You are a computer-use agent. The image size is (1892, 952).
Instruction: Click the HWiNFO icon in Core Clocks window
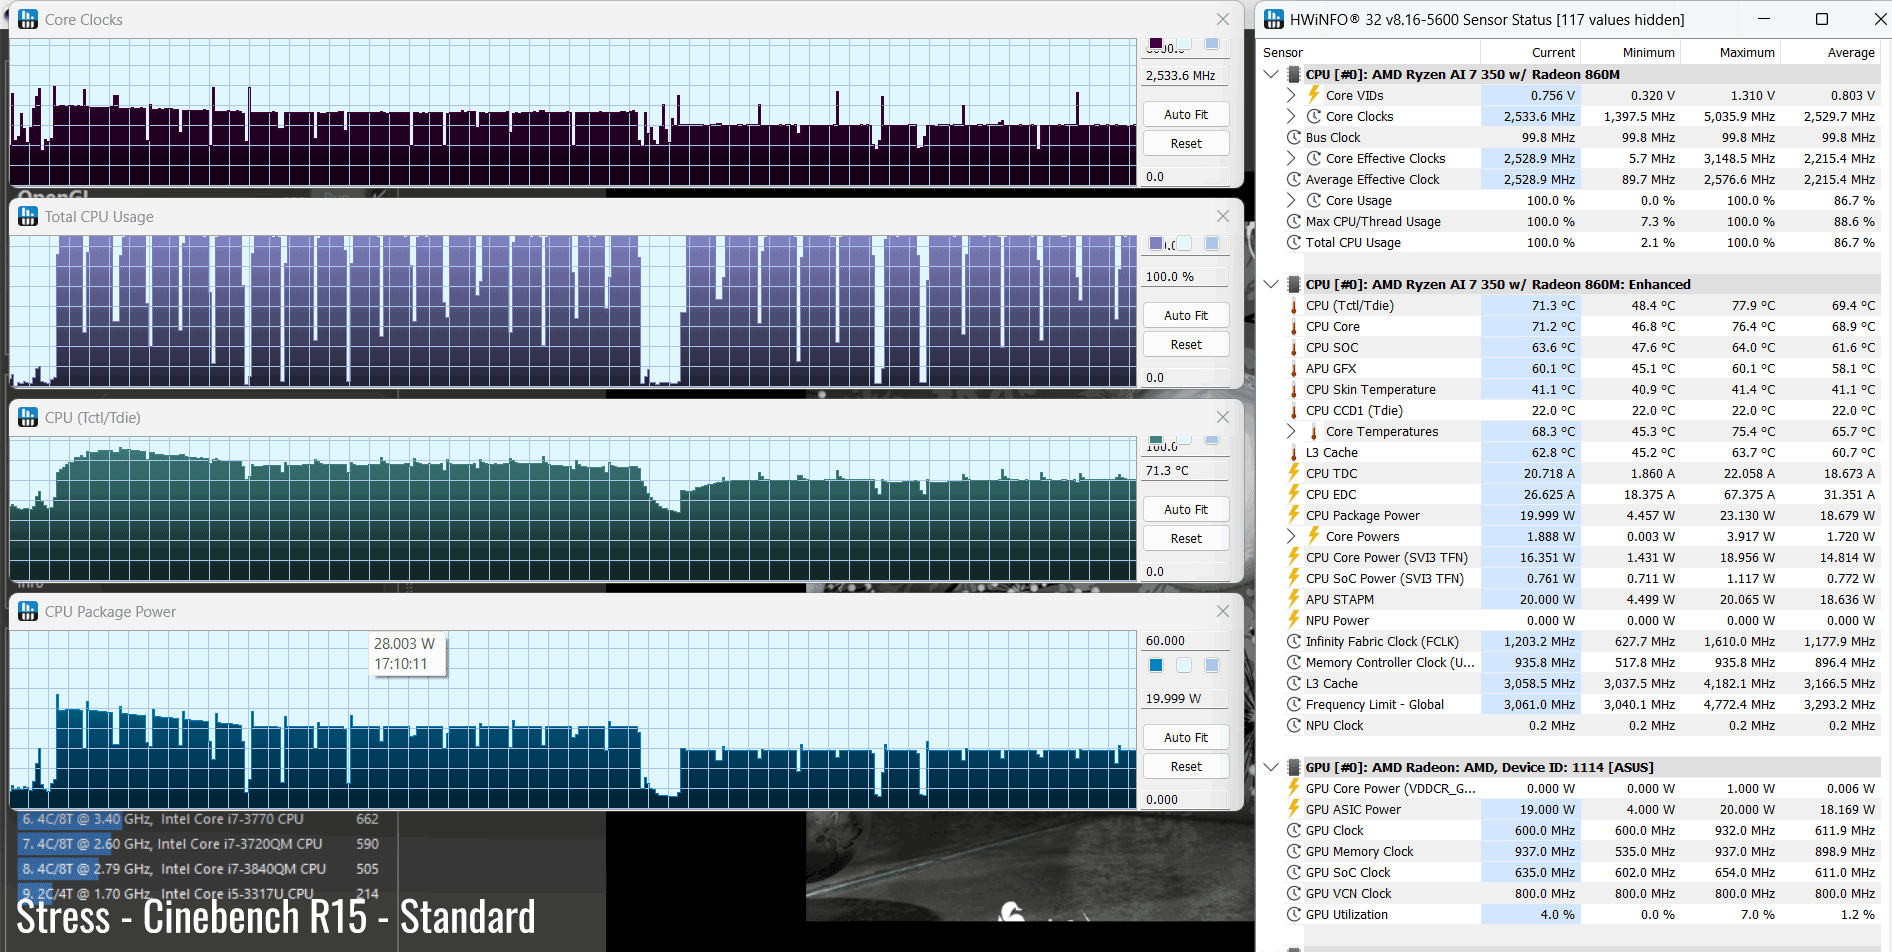pos(28,19)
